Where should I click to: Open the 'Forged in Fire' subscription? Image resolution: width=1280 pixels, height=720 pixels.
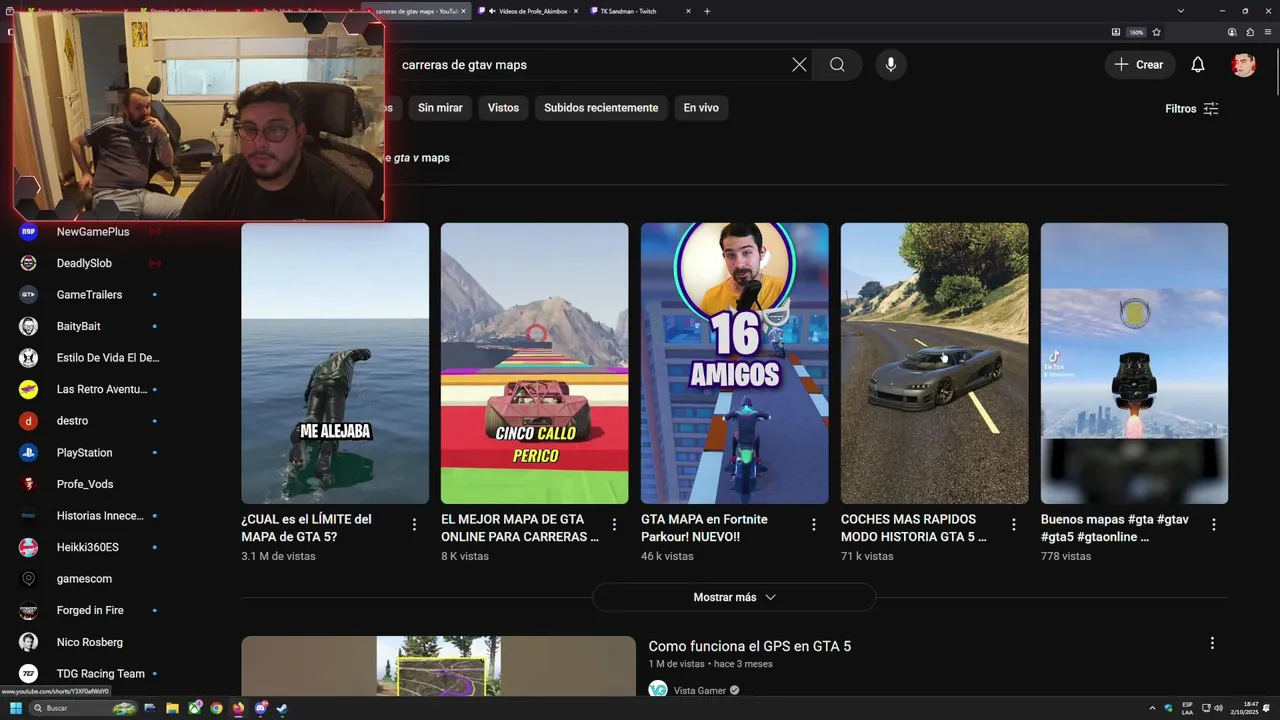point(90,610)
